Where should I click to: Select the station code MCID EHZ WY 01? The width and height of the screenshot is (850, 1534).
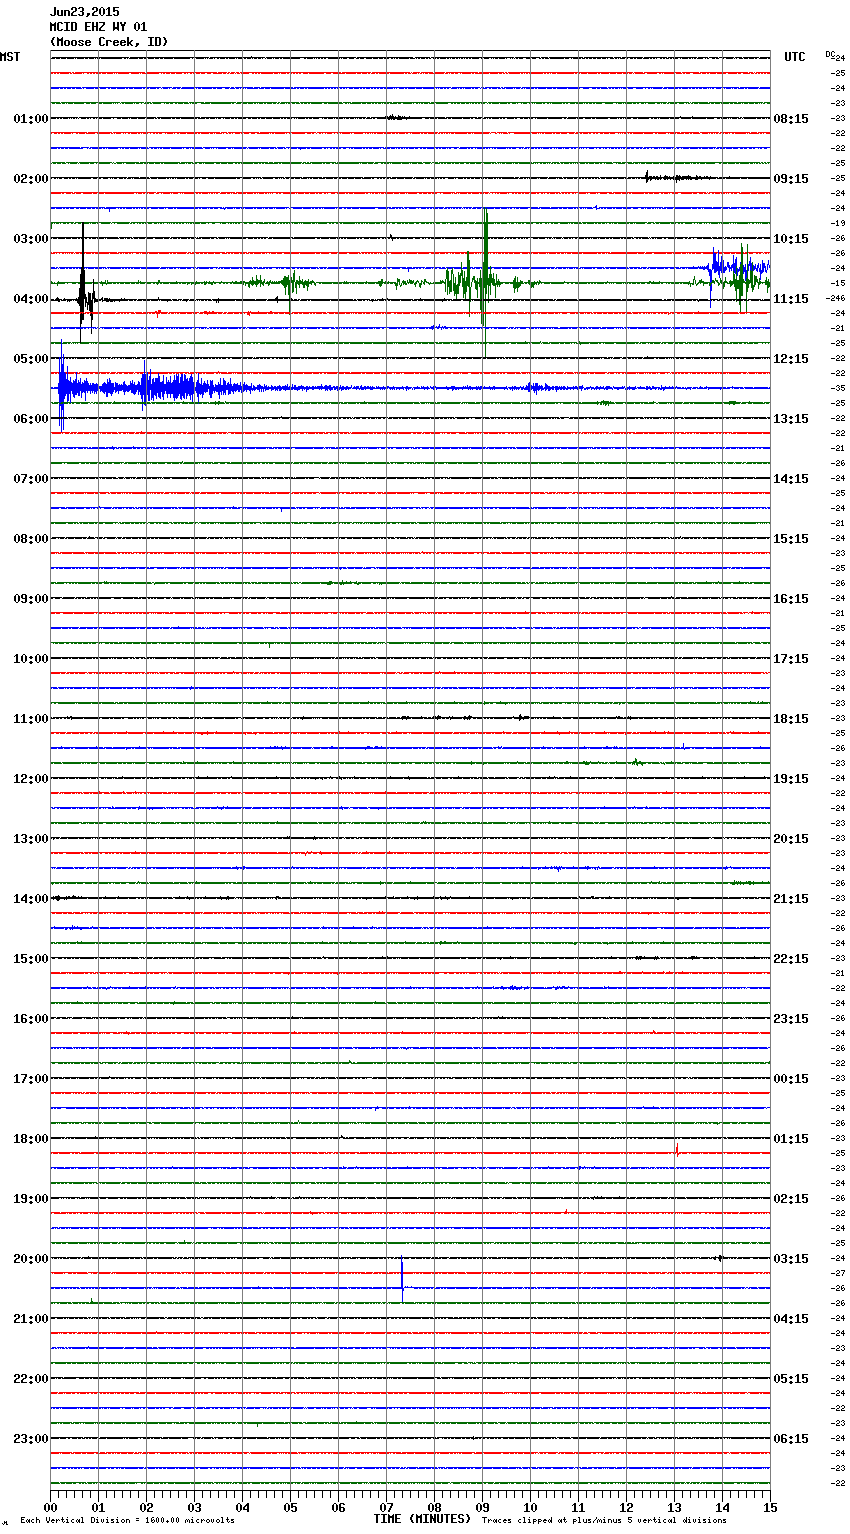(98, 27)
